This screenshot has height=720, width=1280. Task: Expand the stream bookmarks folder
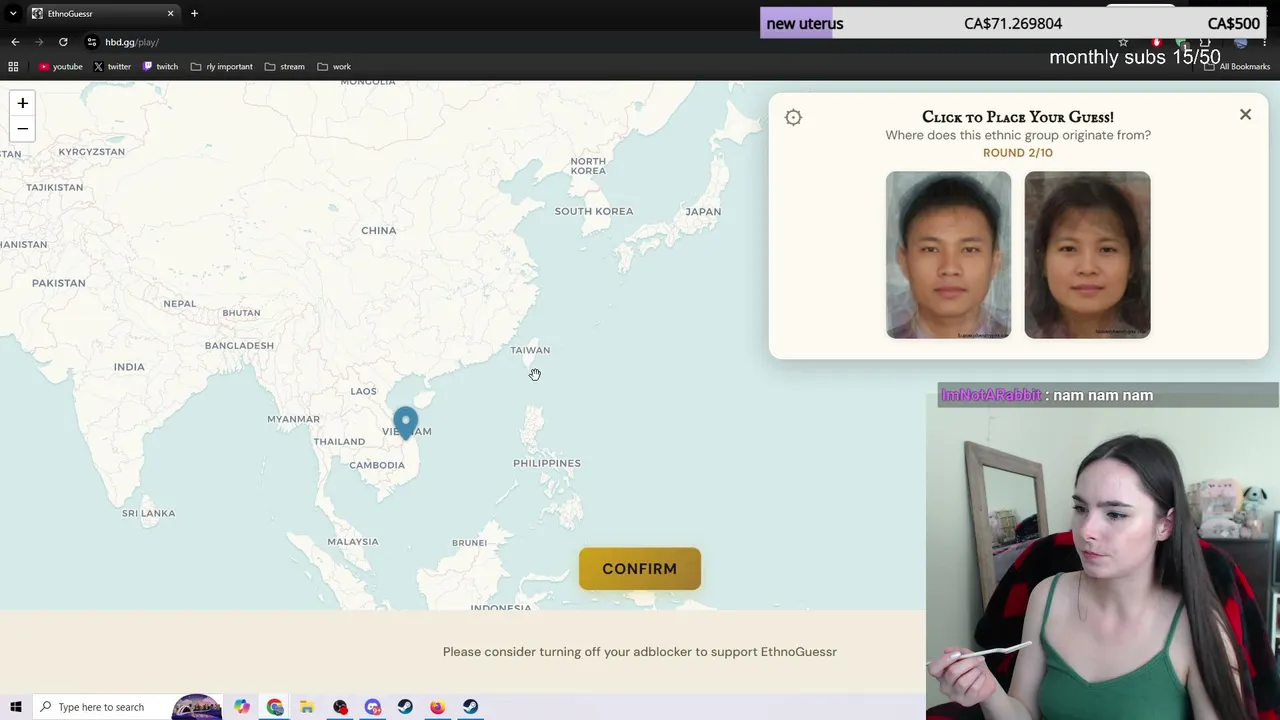[284, 67]
